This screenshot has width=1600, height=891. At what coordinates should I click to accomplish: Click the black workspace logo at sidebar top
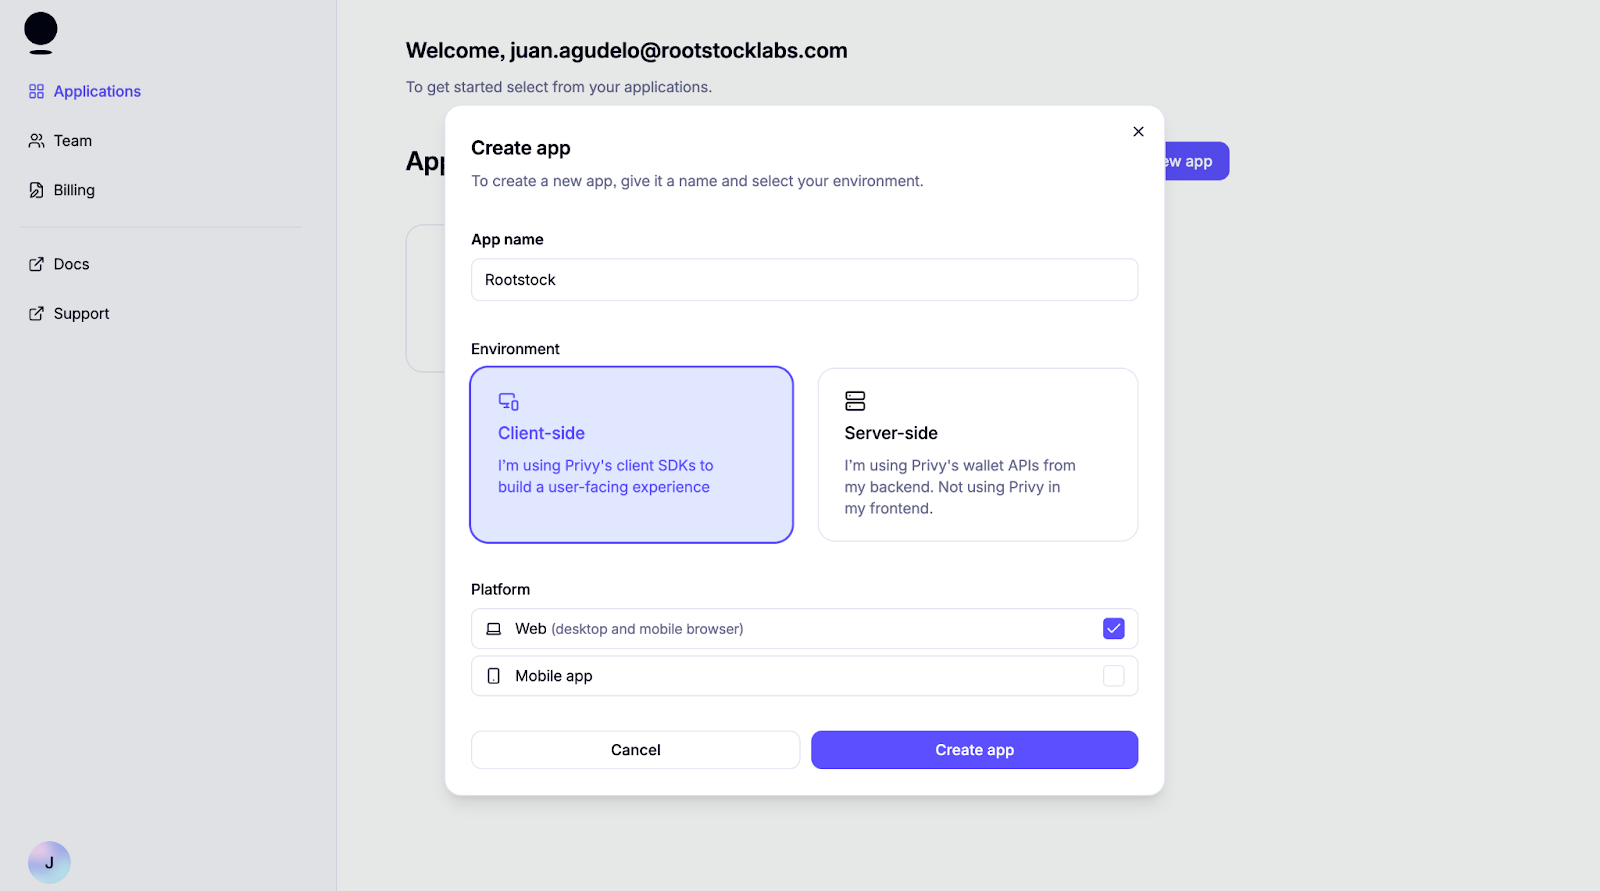[40, 28]
